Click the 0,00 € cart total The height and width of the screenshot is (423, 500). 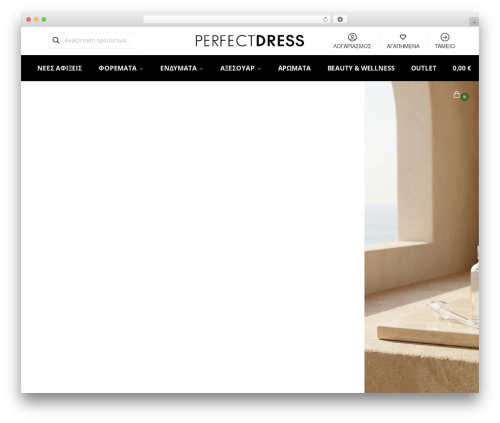[x=462, y=68]
